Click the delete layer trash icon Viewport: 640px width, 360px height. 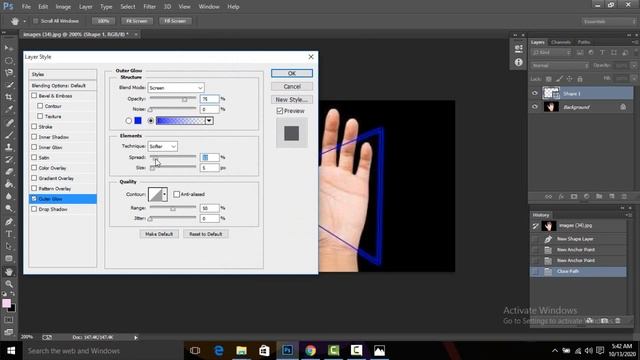pyautogui.click(x=624, y=197)
